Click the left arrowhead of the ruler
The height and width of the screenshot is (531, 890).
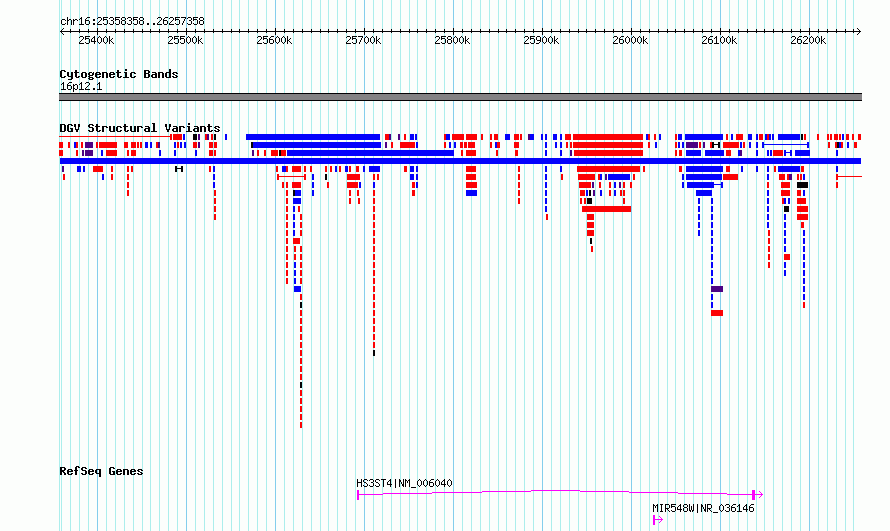62,31
